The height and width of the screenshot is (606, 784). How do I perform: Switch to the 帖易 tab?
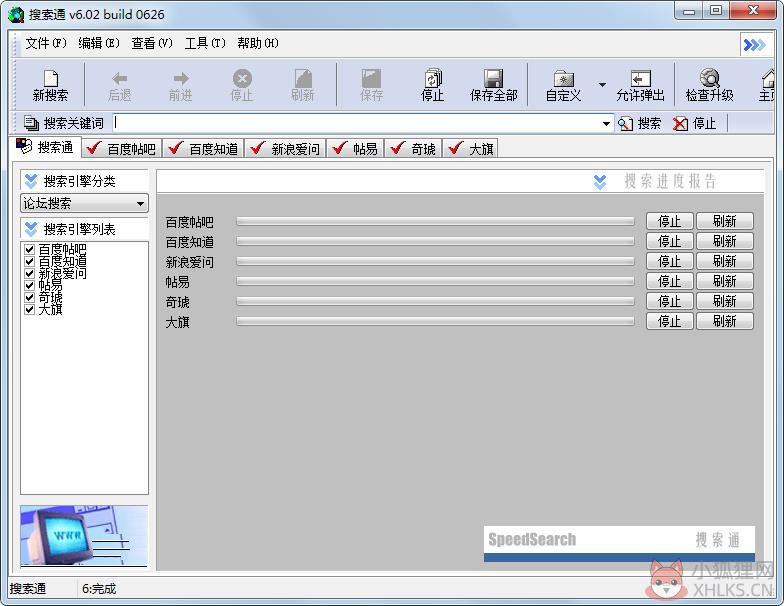coord(356,149)
